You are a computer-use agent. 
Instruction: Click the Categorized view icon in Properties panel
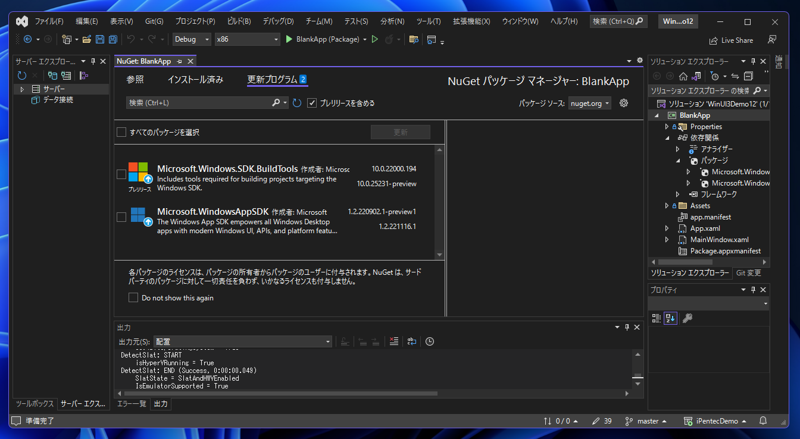coord(657,319)
